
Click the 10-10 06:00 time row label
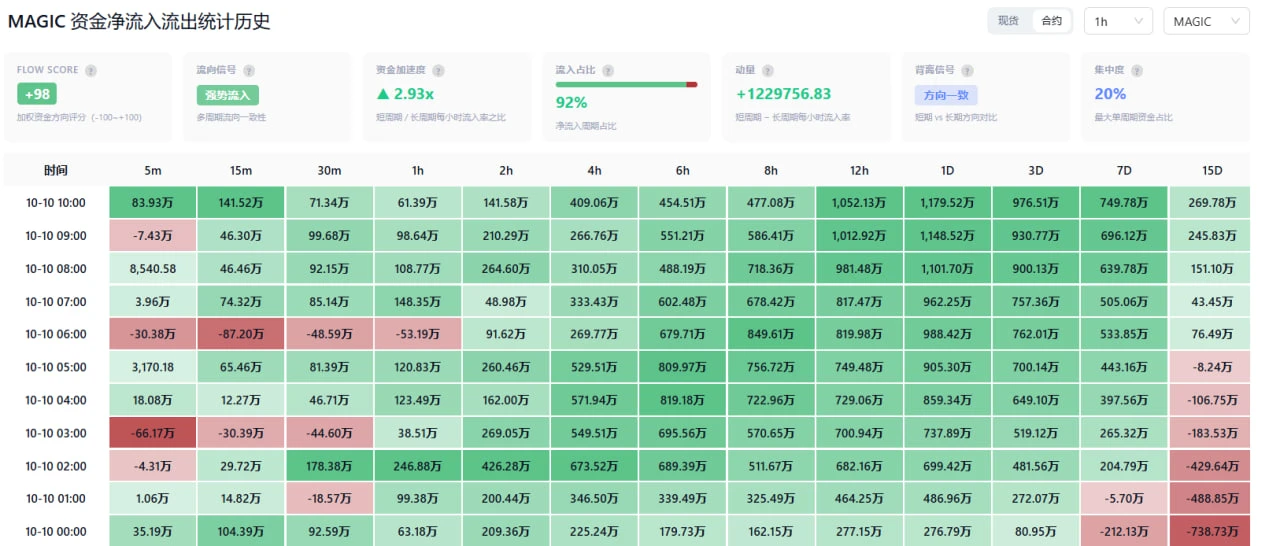pyautogui.click(x=56, y=334)
